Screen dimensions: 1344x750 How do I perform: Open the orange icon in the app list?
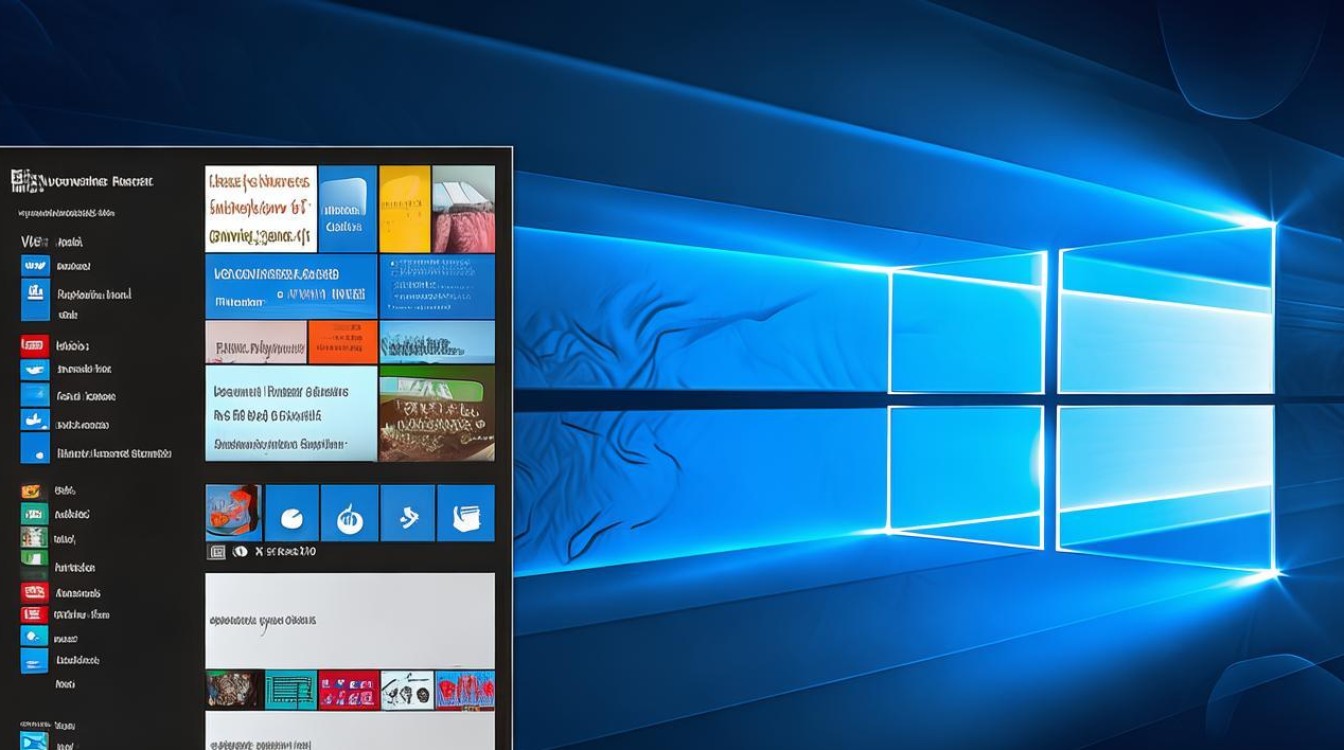point(33,491)
